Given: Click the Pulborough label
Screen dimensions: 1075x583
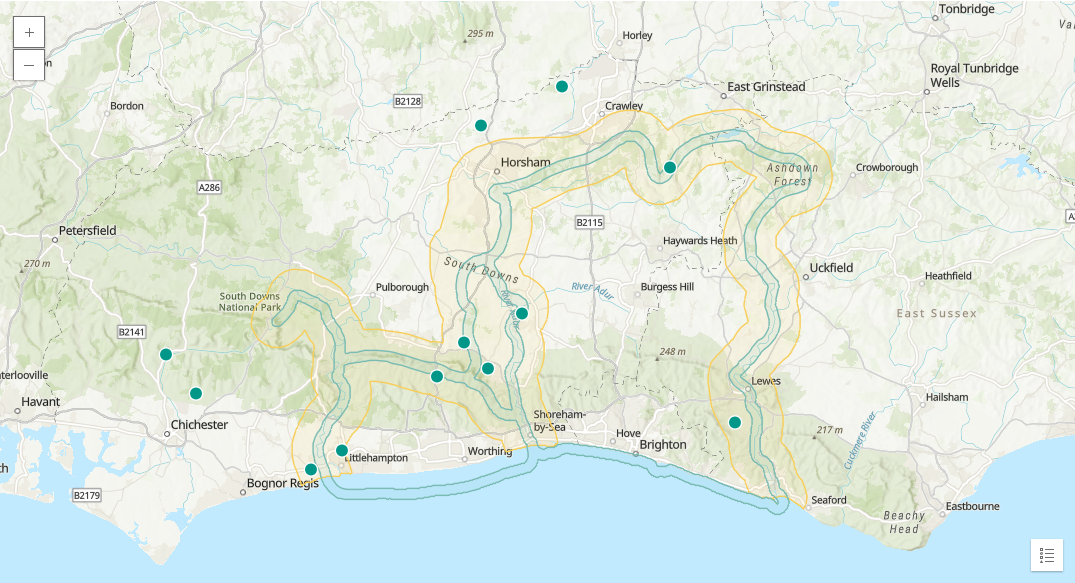Looking at the screenshot, I should coord(402,287).
